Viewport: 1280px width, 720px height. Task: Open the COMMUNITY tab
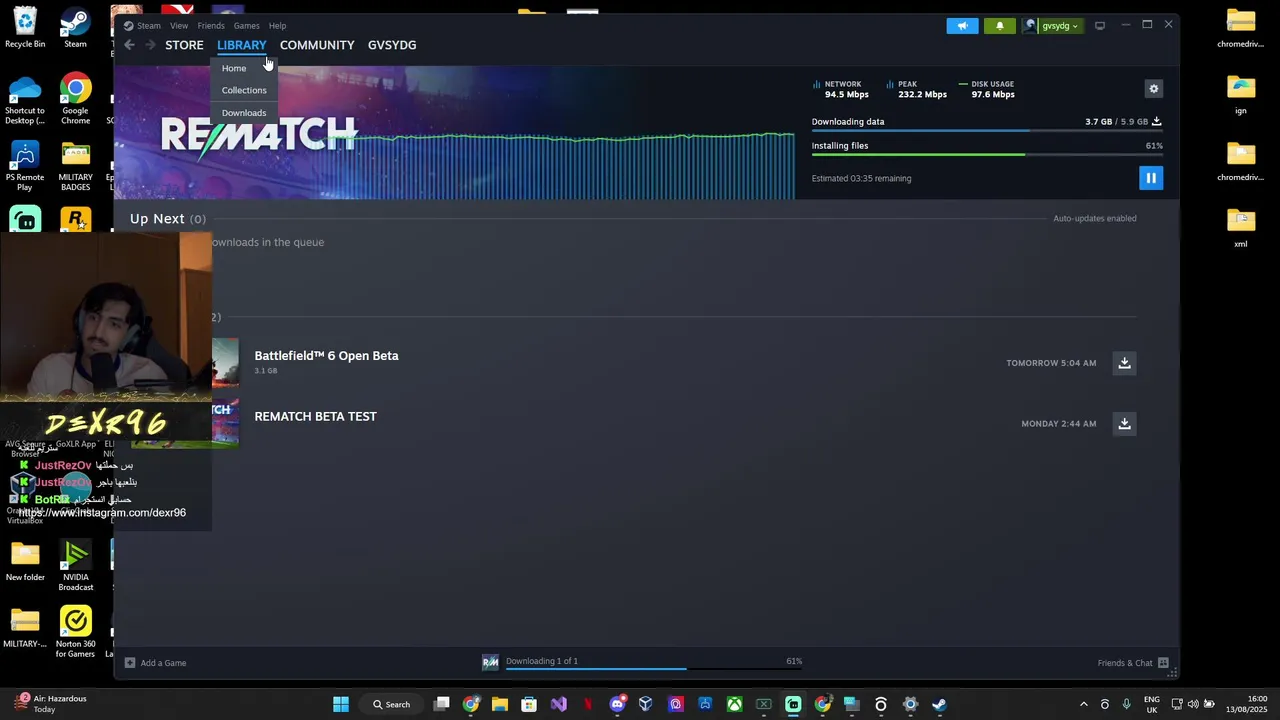317,45
